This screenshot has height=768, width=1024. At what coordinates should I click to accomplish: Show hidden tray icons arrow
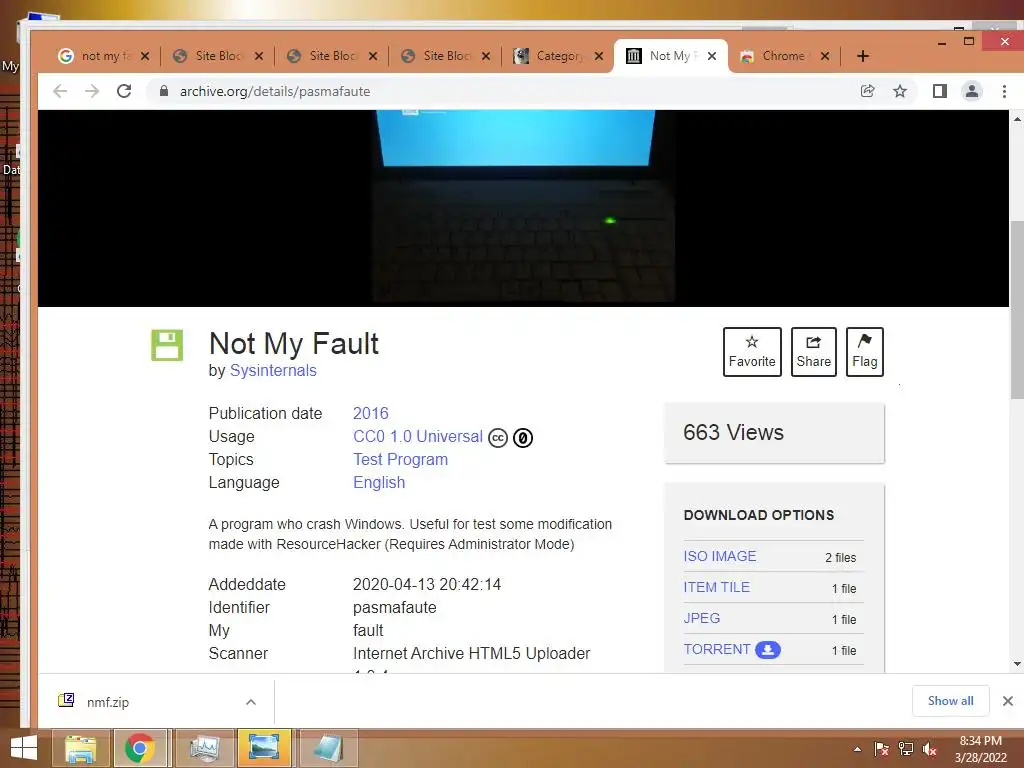click(x=857, y=749)
